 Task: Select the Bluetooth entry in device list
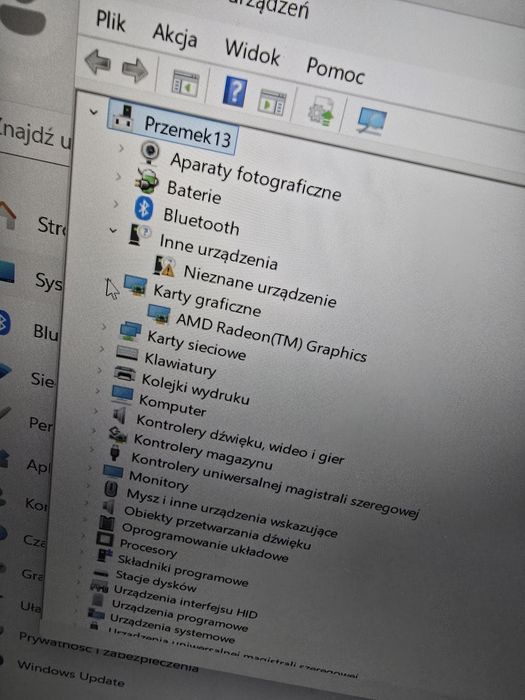[x=201, y=221]
